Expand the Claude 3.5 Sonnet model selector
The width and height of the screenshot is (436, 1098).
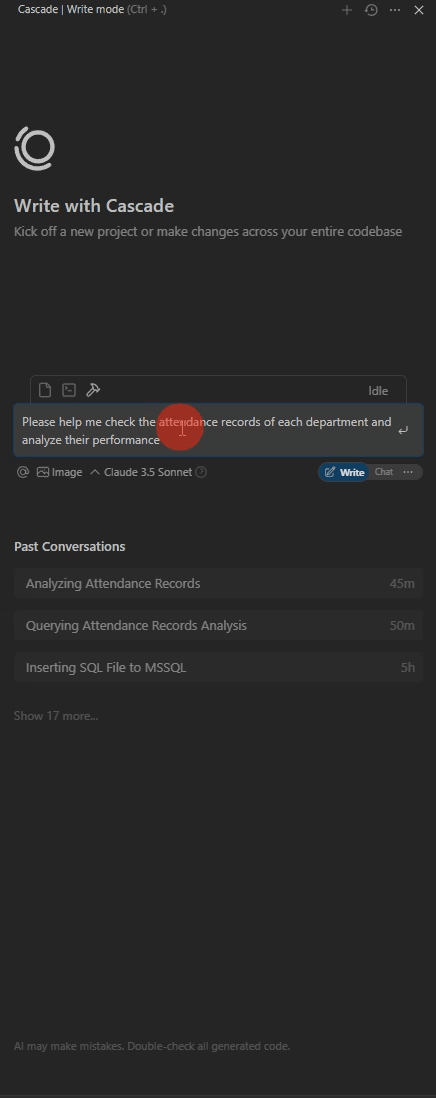pyautogui.click(x=141, y=472)
